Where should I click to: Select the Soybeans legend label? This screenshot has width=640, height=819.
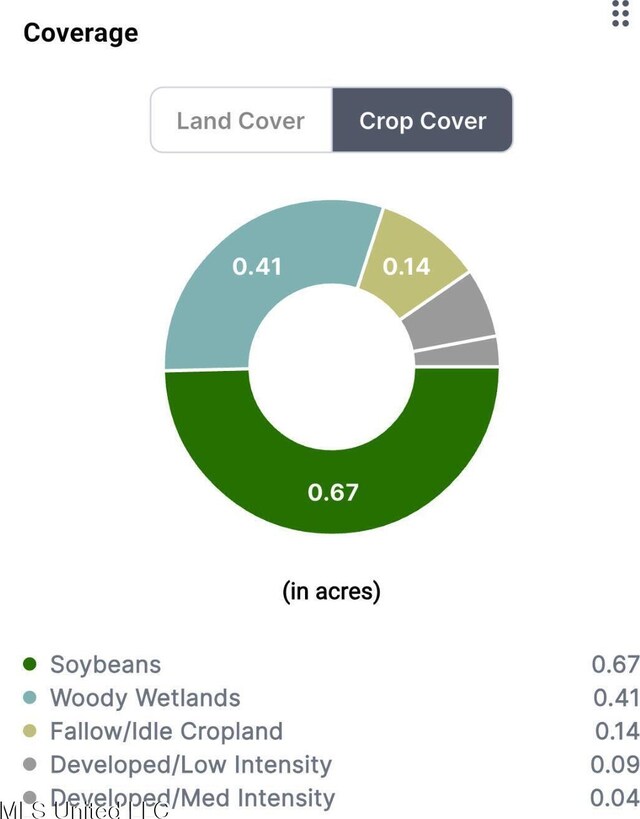click(106, 665)
